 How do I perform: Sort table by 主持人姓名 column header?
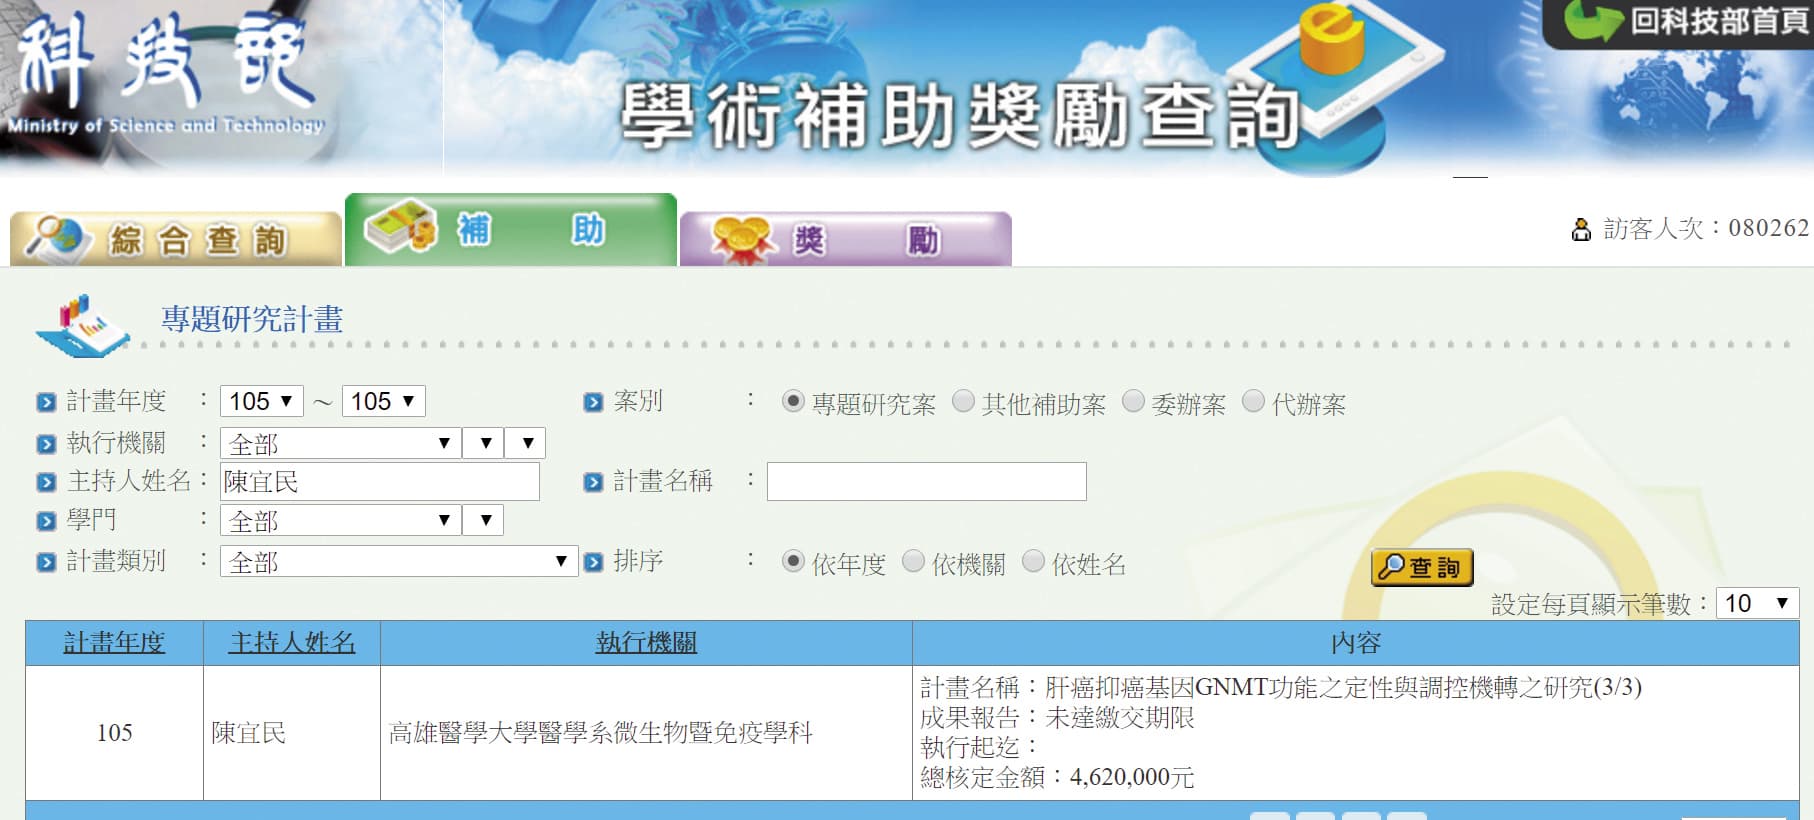coord(292,643)
